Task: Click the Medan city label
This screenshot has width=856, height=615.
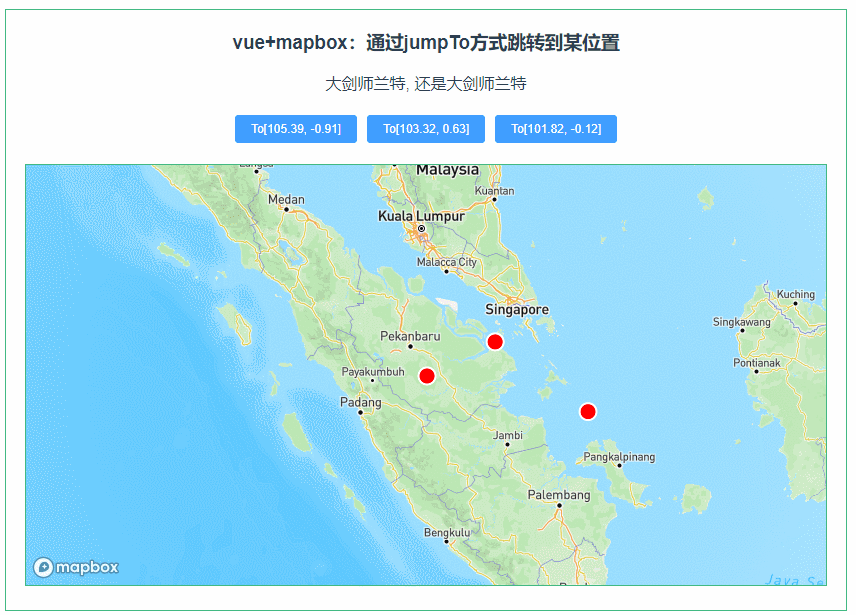Action: (286, 200)
